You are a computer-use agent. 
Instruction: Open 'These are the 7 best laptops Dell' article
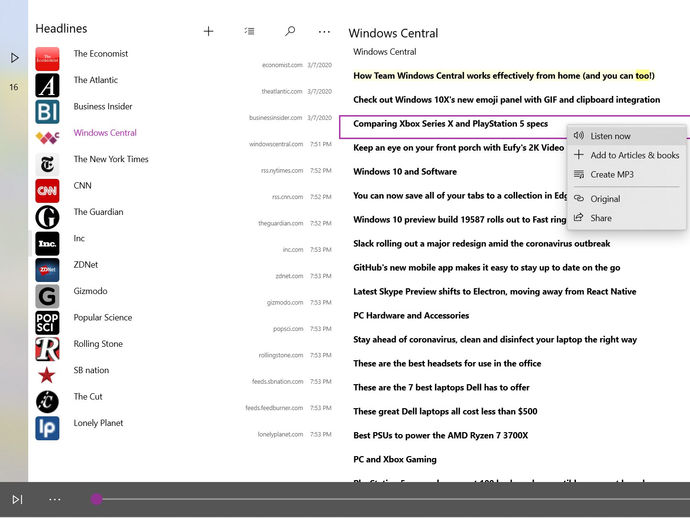(x=441, y=388)
